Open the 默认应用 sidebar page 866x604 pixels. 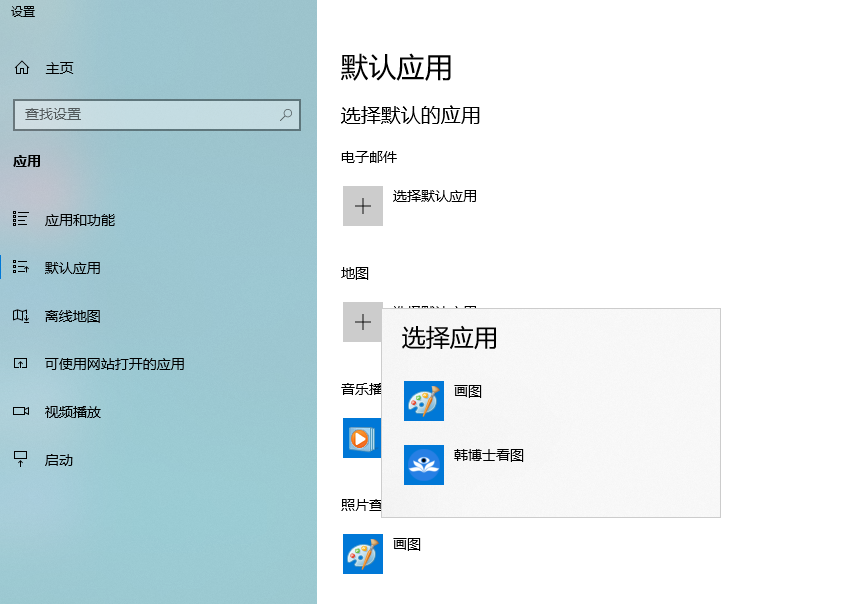(x=72, y=268)
